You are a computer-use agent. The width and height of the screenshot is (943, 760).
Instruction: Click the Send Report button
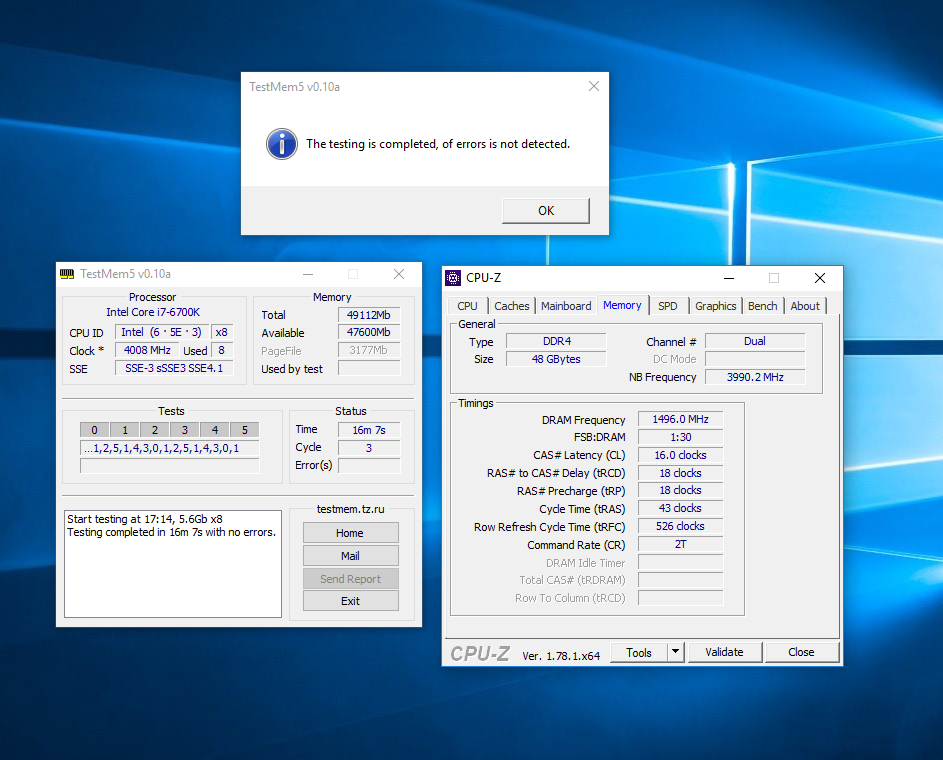coord(350,578)
